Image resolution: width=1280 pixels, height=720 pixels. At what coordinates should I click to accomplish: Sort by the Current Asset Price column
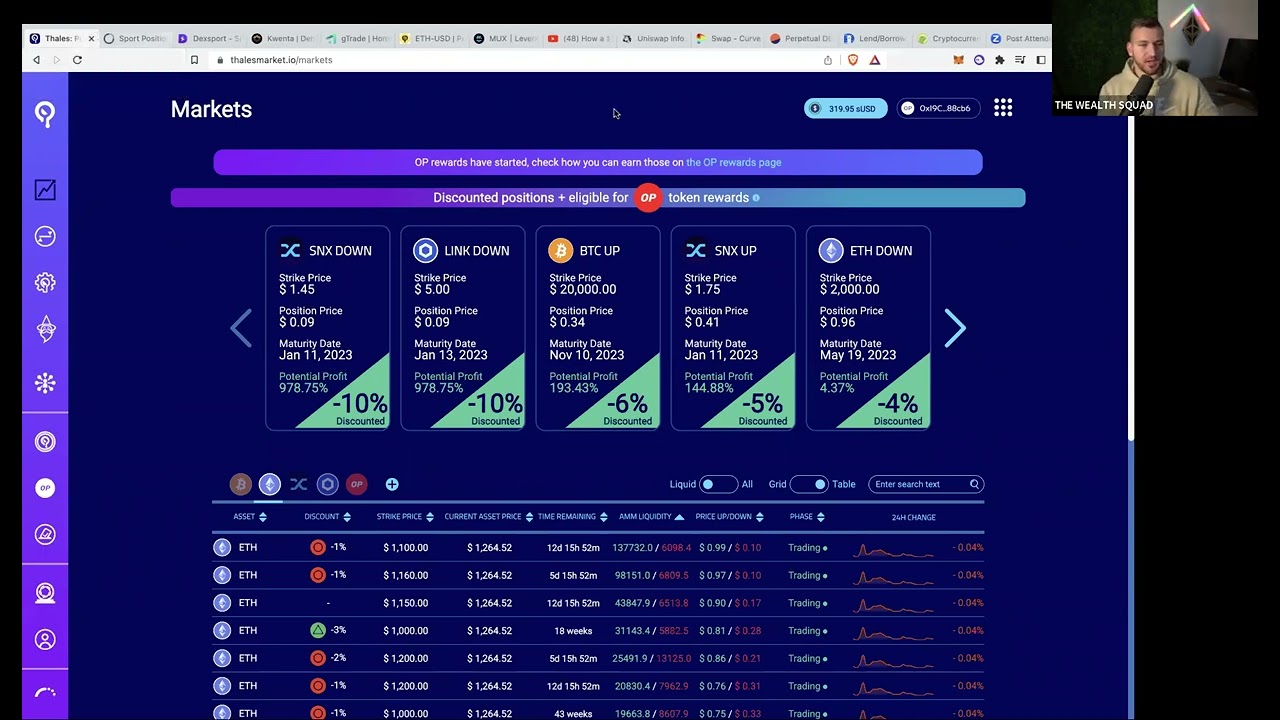point(489,517)
